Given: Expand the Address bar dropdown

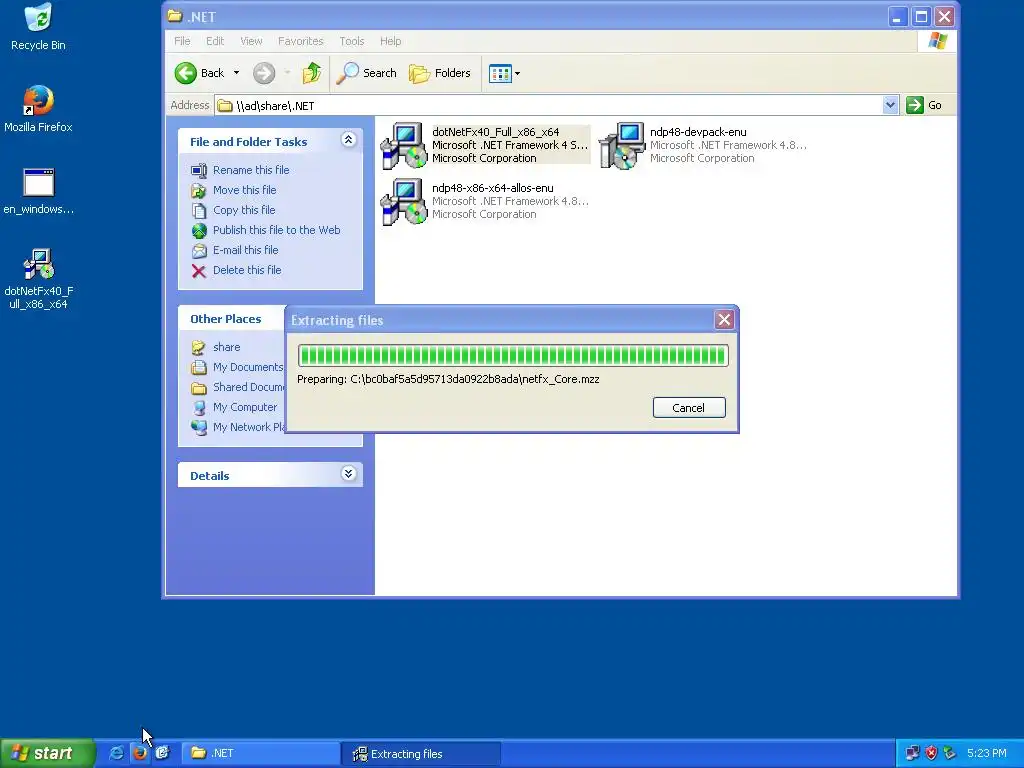Looking at the screenshot, I should click(x=890, y=105).
